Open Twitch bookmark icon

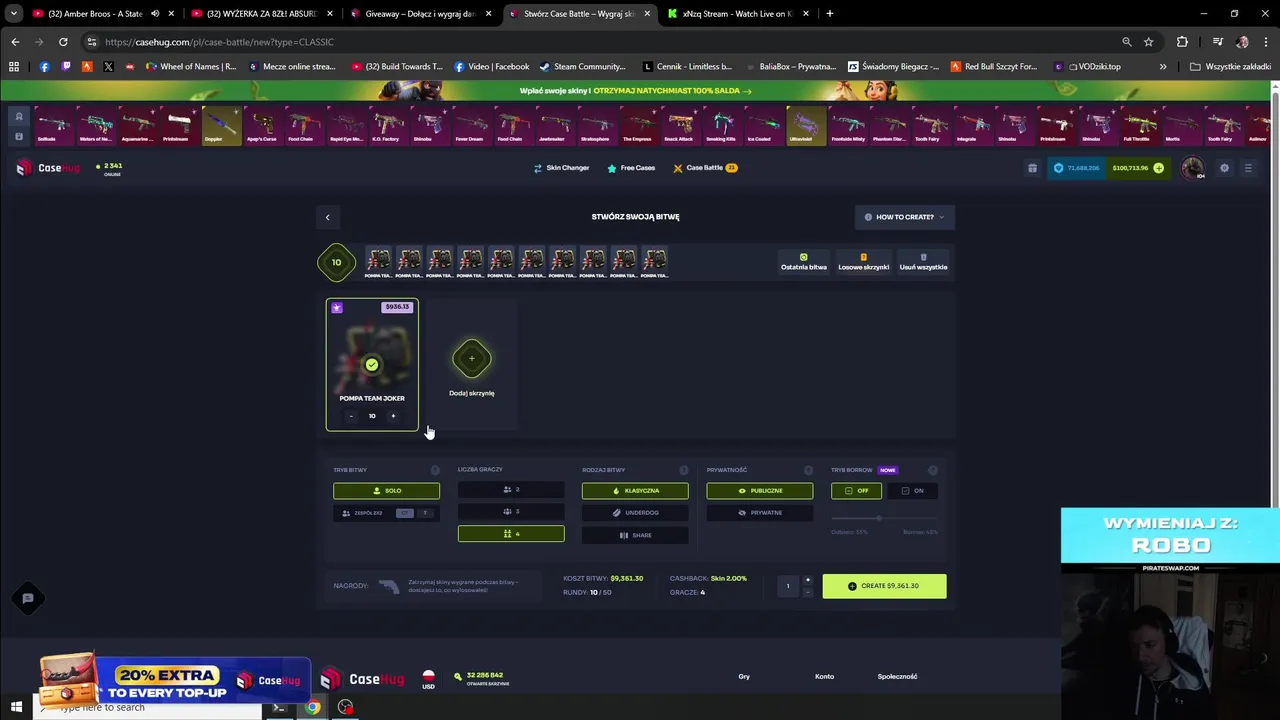[x=66, y=67]
